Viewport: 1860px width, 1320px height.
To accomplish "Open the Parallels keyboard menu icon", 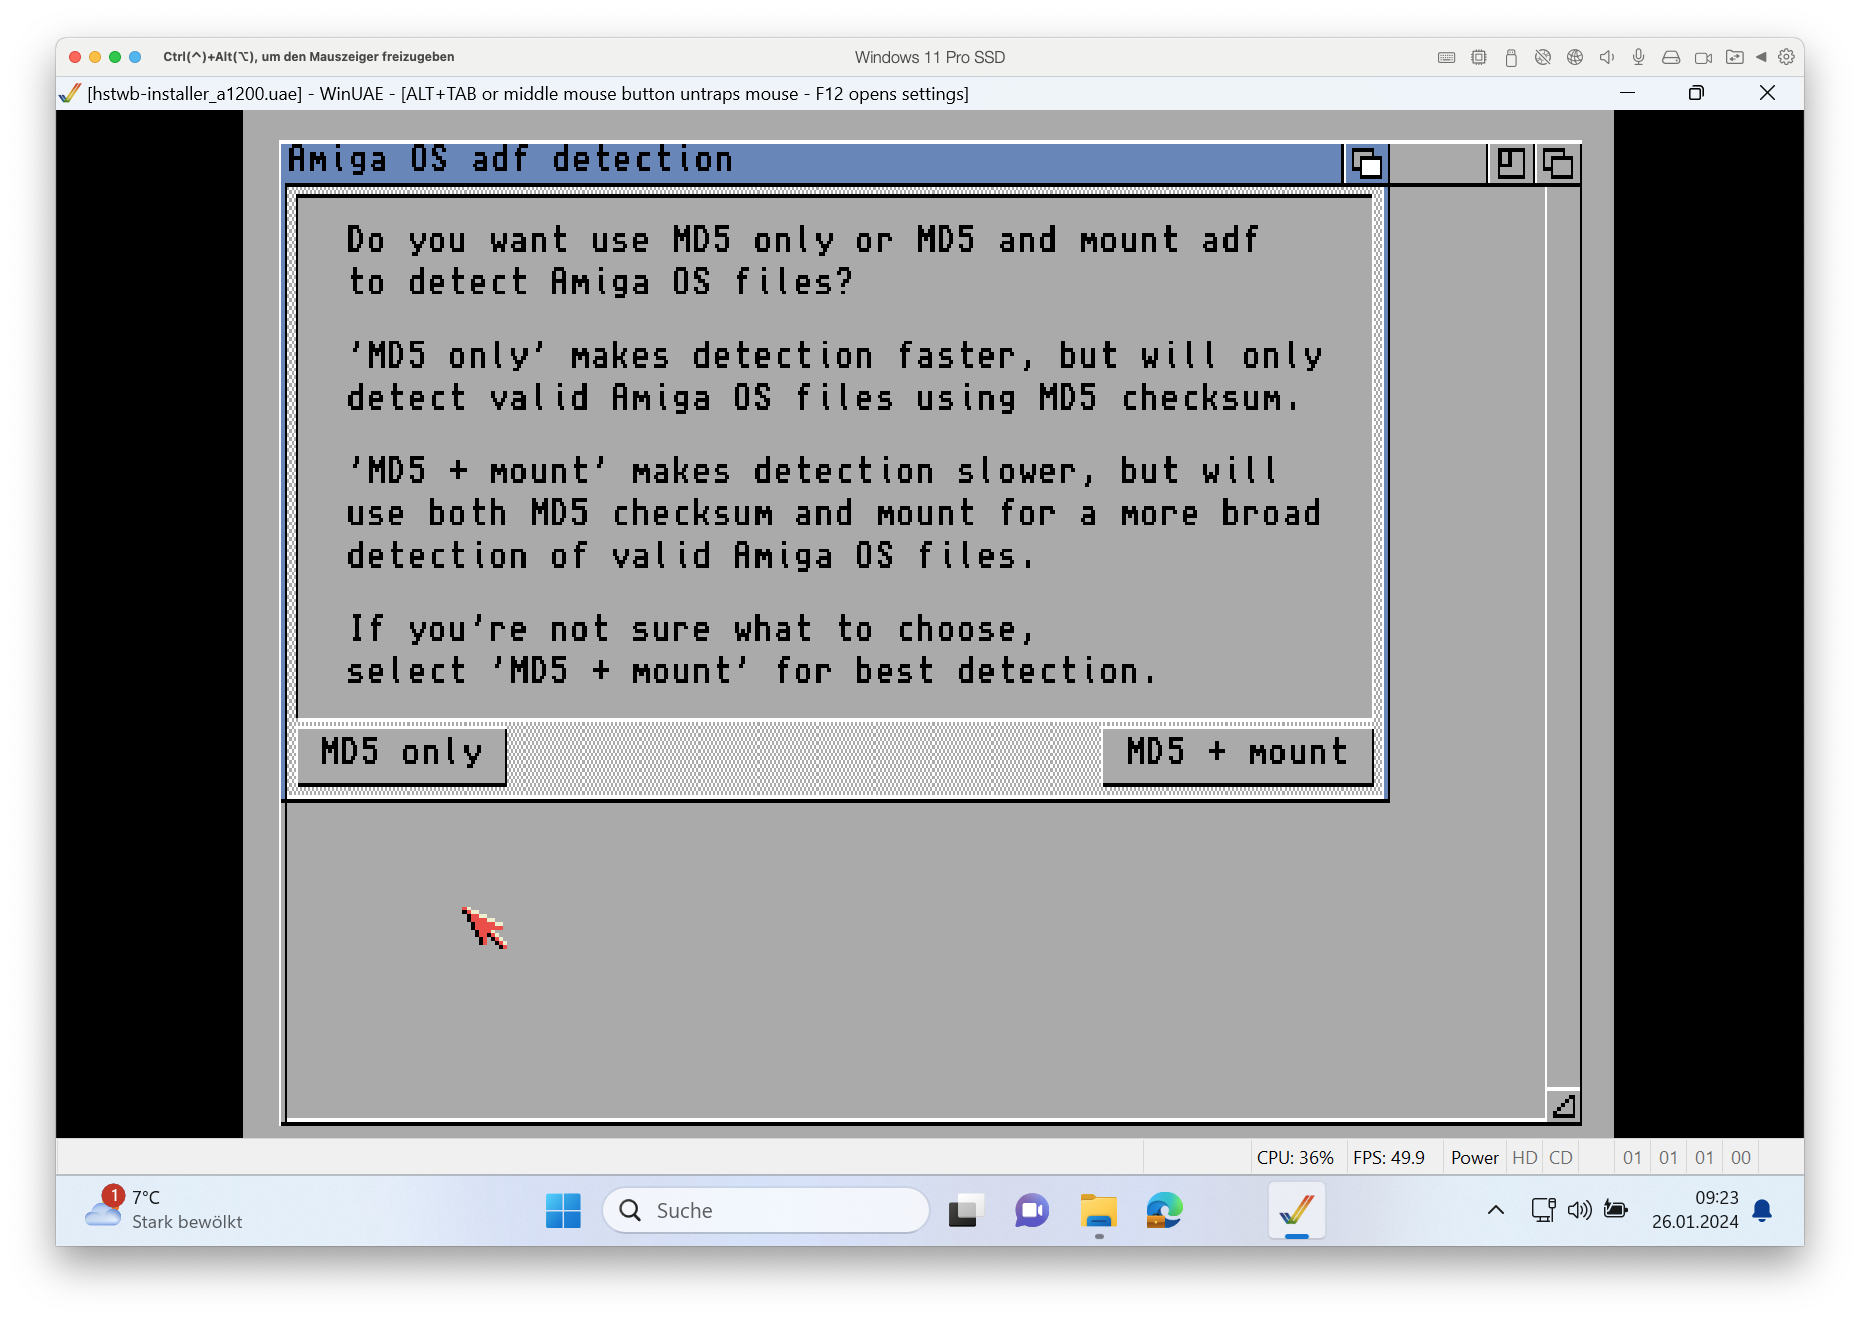I will point(1446,57).
